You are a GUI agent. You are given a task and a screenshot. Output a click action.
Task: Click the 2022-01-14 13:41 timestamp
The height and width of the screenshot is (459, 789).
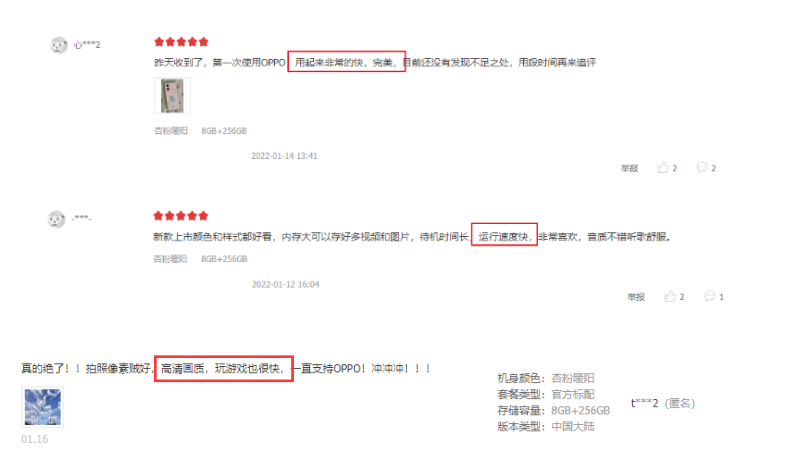pos(284,156)
